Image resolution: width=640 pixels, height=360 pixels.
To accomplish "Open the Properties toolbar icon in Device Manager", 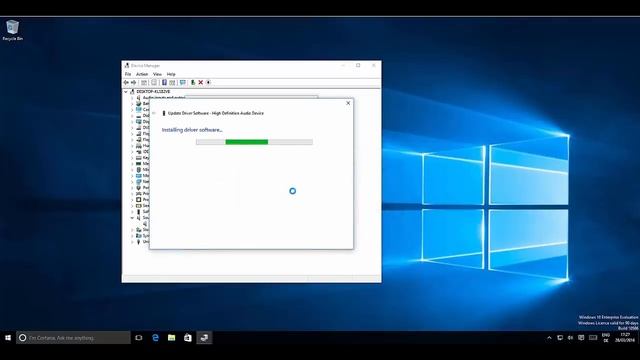I will 154,82.
